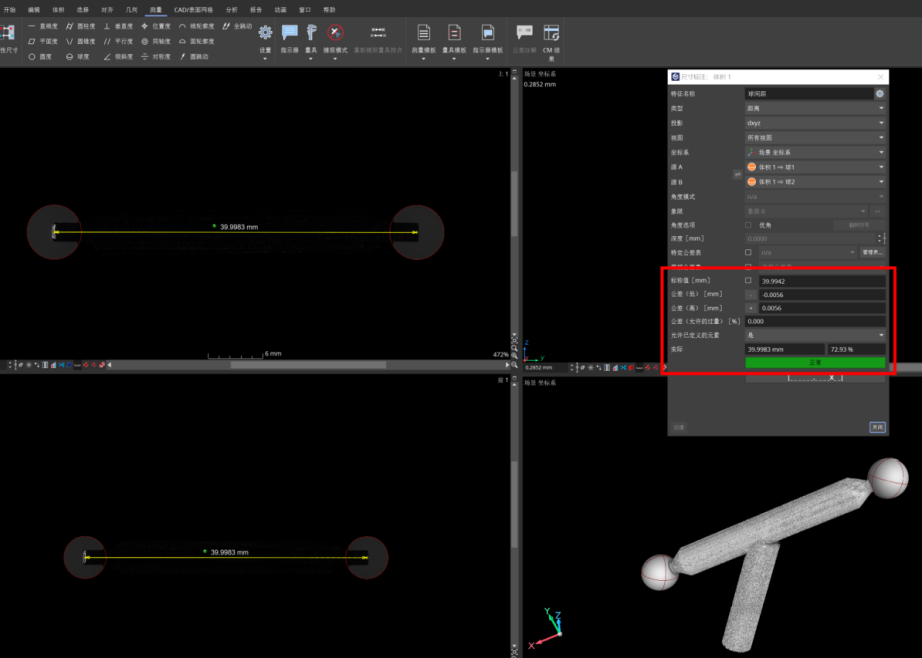This screenshot has width=922, height=658.
Task: Select the 同轴度 coaxiality tool
Action: 156,42
